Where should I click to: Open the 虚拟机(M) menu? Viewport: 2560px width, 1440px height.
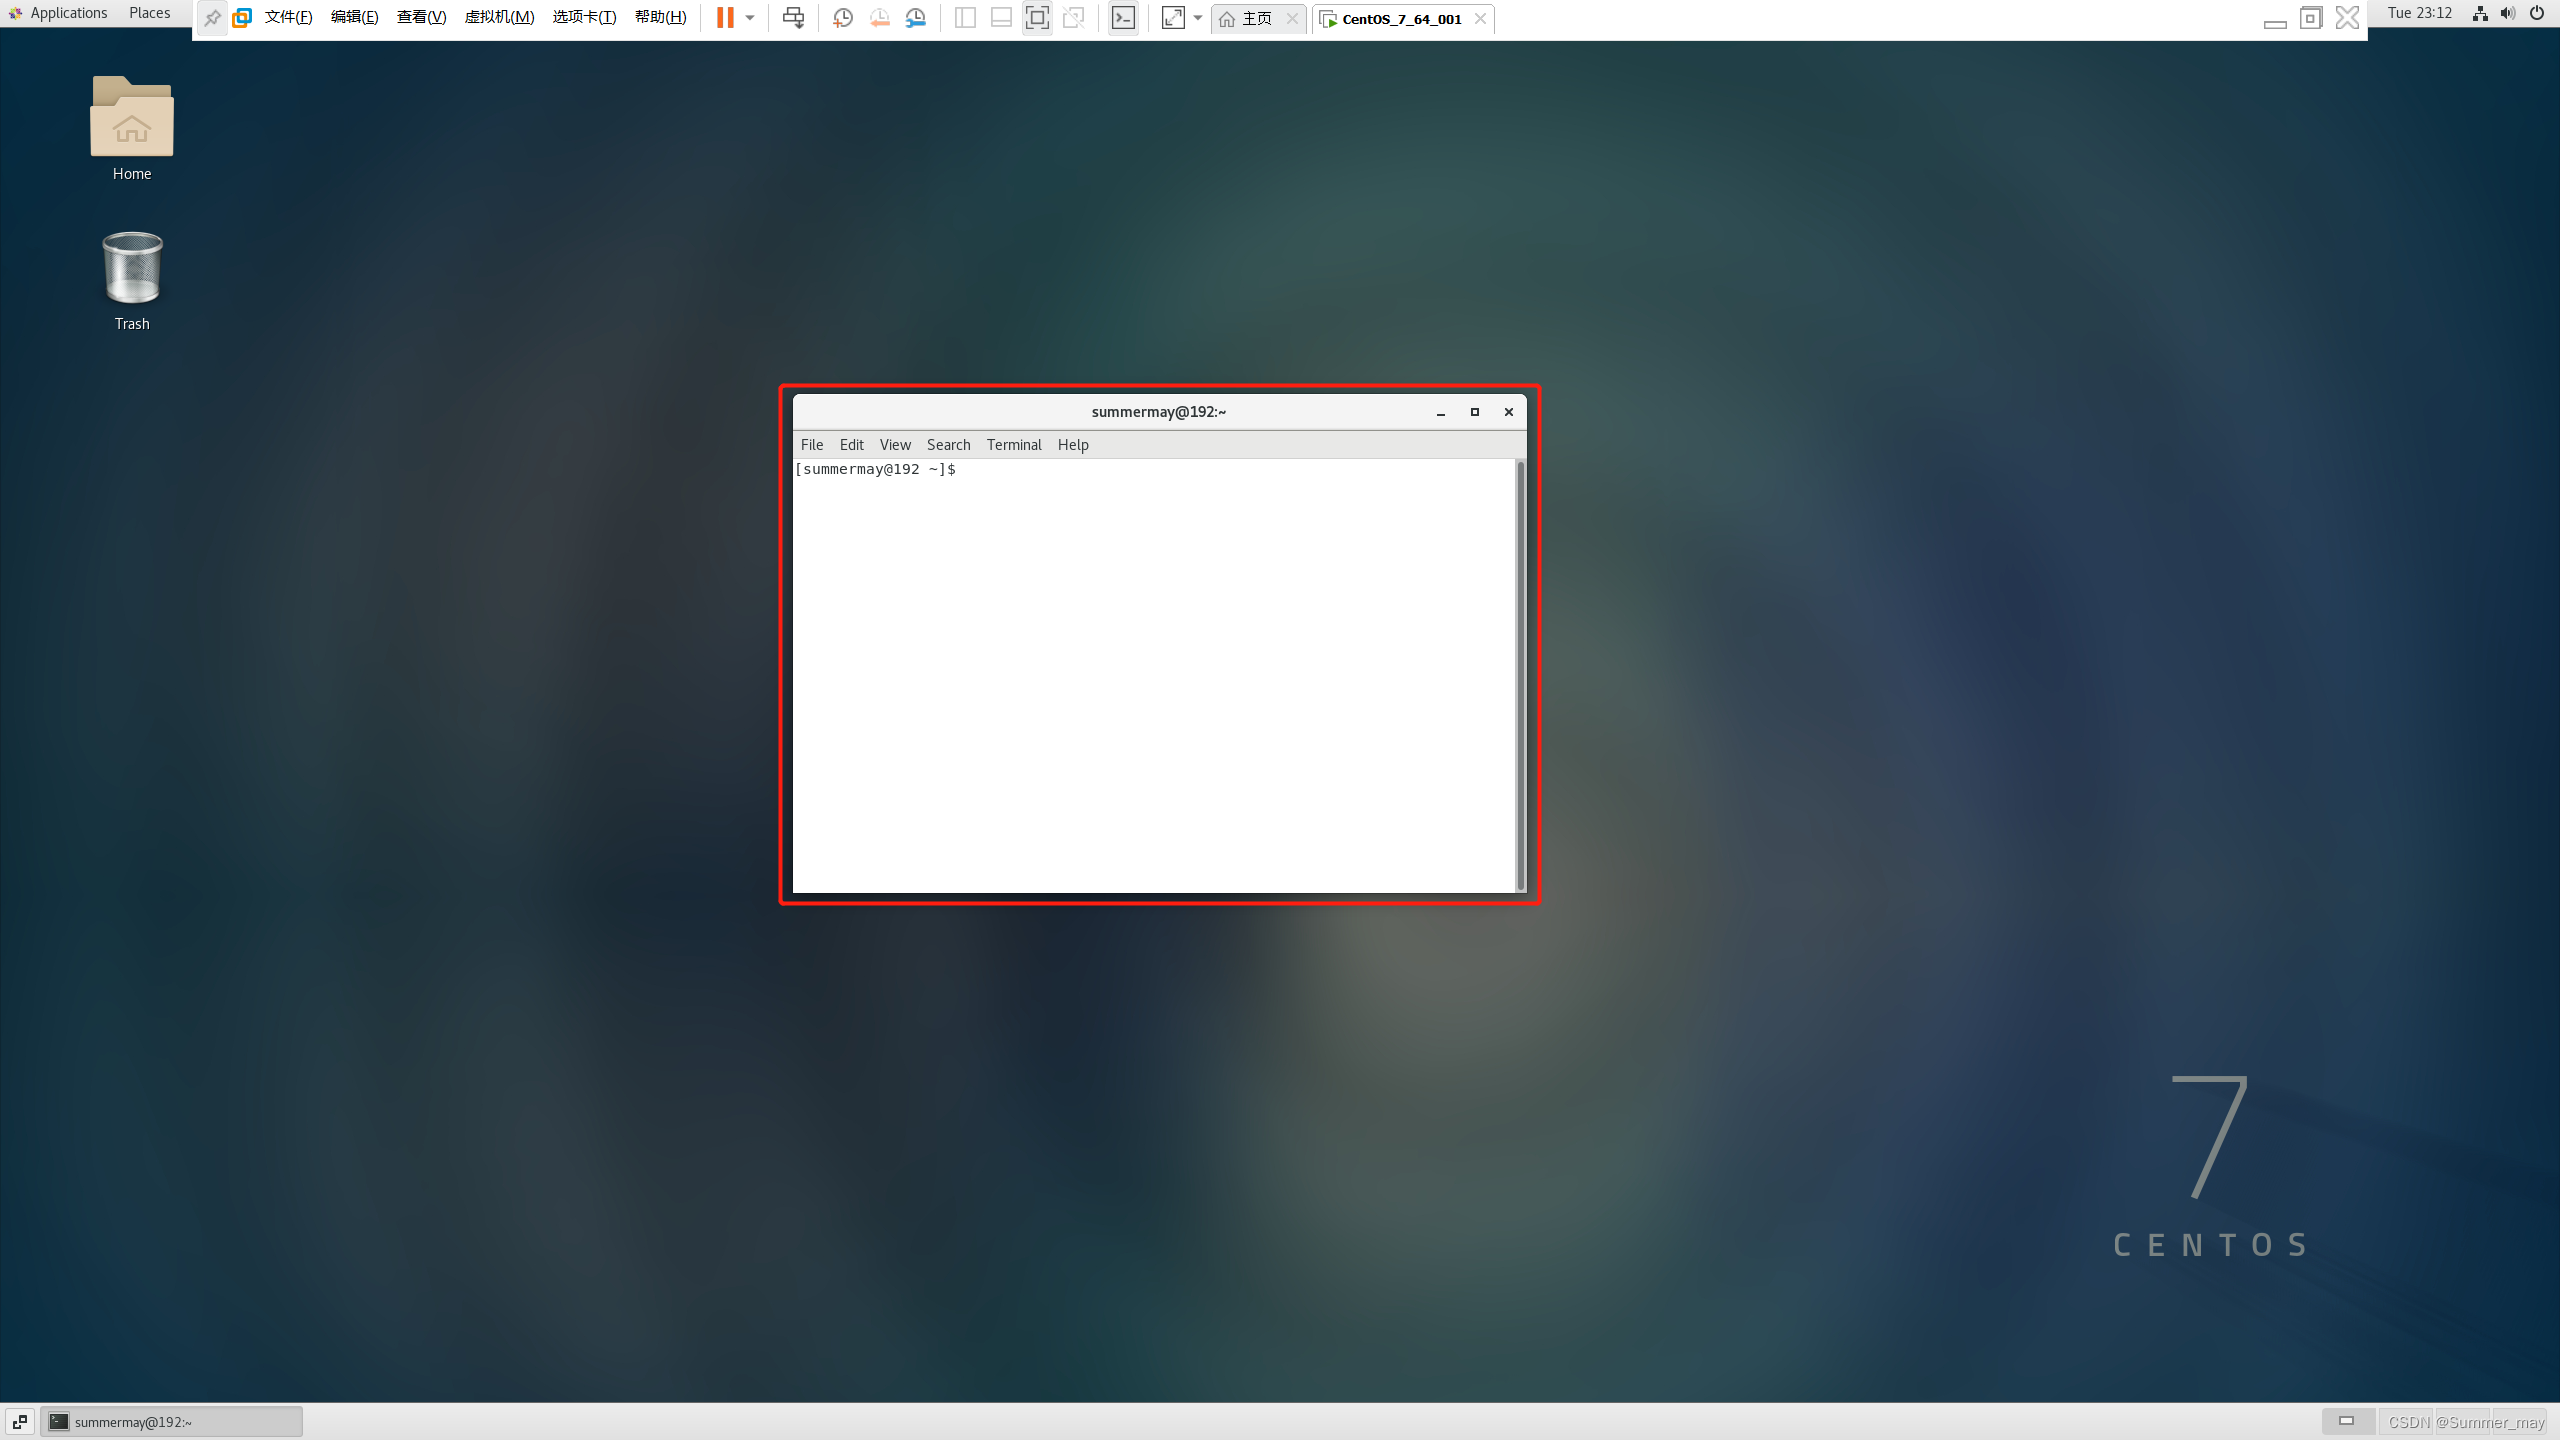point(499,17)
